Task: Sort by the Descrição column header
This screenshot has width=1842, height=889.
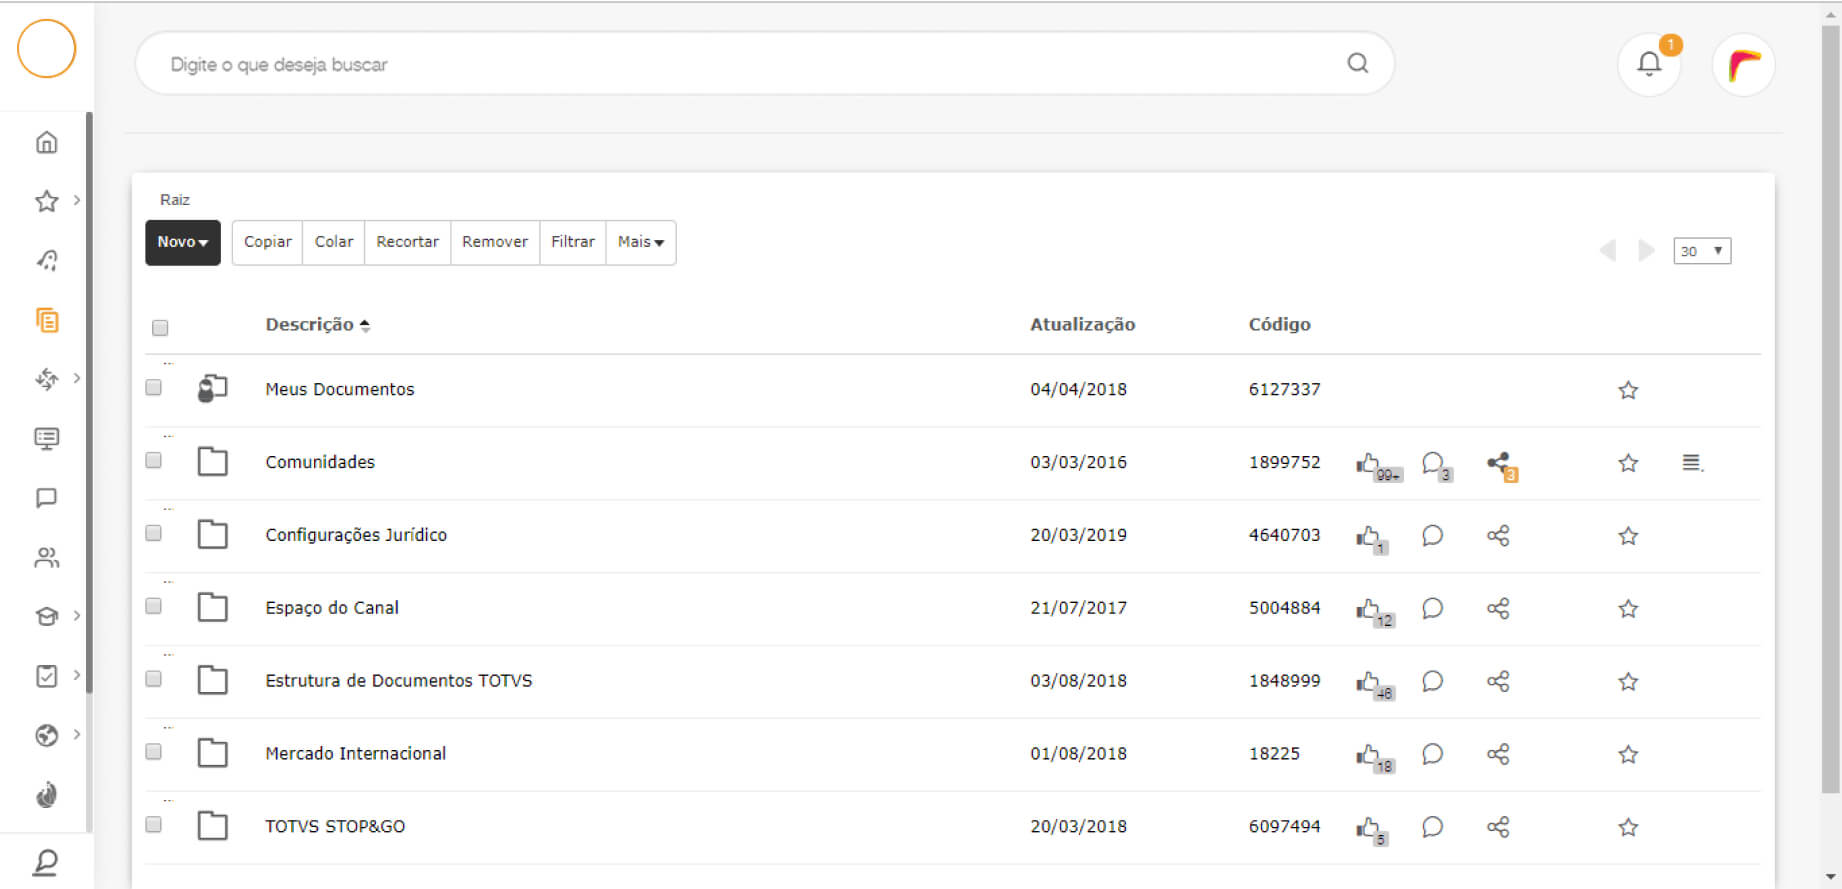Action: tap(310, 325)
